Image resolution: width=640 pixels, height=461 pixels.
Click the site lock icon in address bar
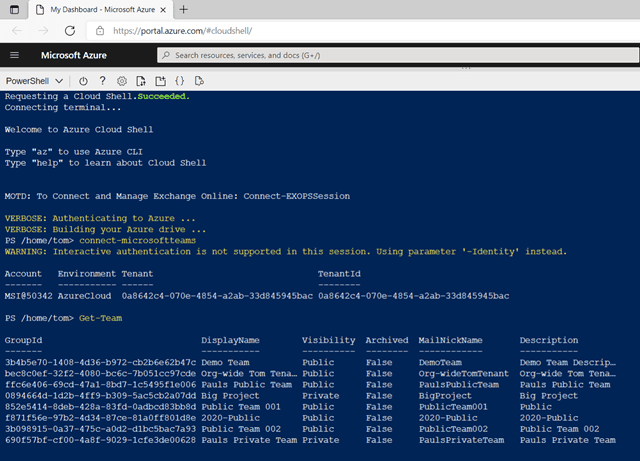[100, 31]
